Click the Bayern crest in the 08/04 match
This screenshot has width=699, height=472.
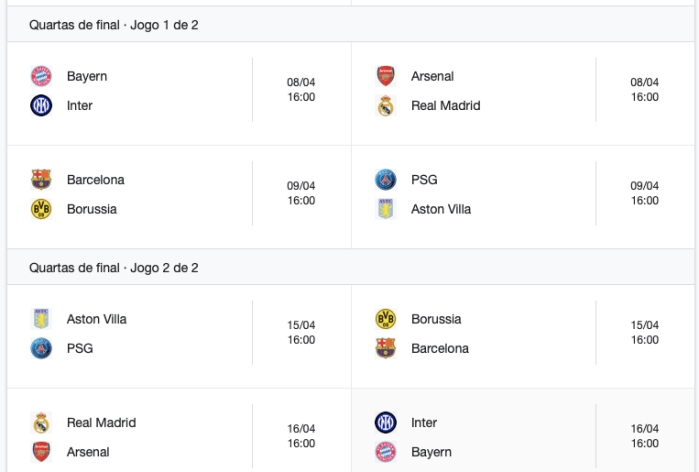point(41,76)
